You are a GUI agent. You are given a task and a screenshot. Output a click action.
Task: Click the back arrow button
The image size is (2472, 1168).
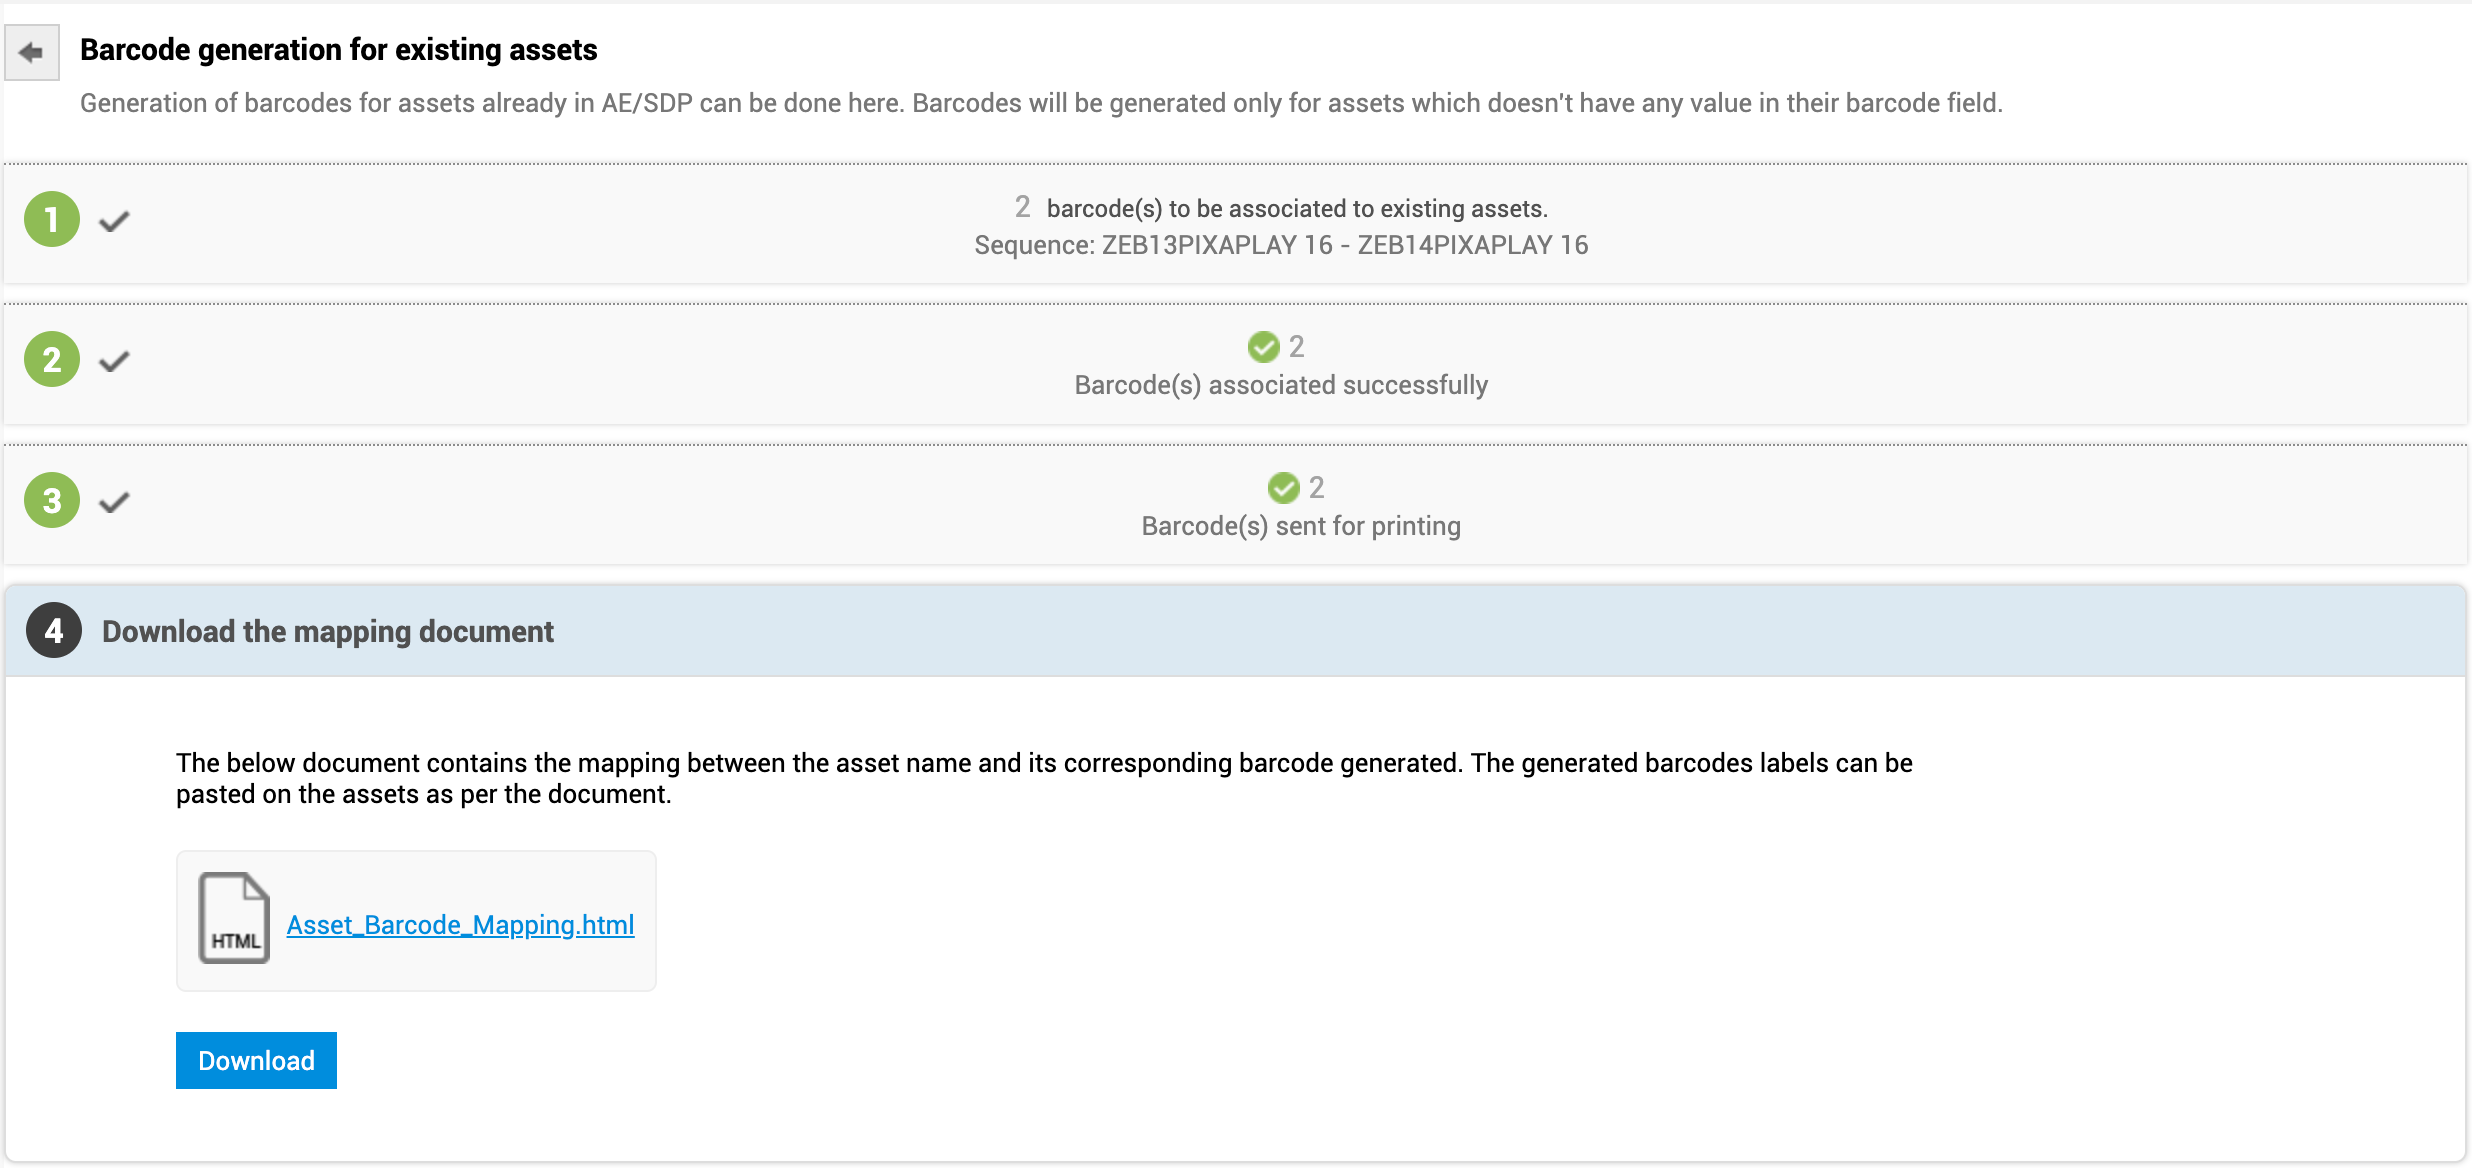(32, 52)
